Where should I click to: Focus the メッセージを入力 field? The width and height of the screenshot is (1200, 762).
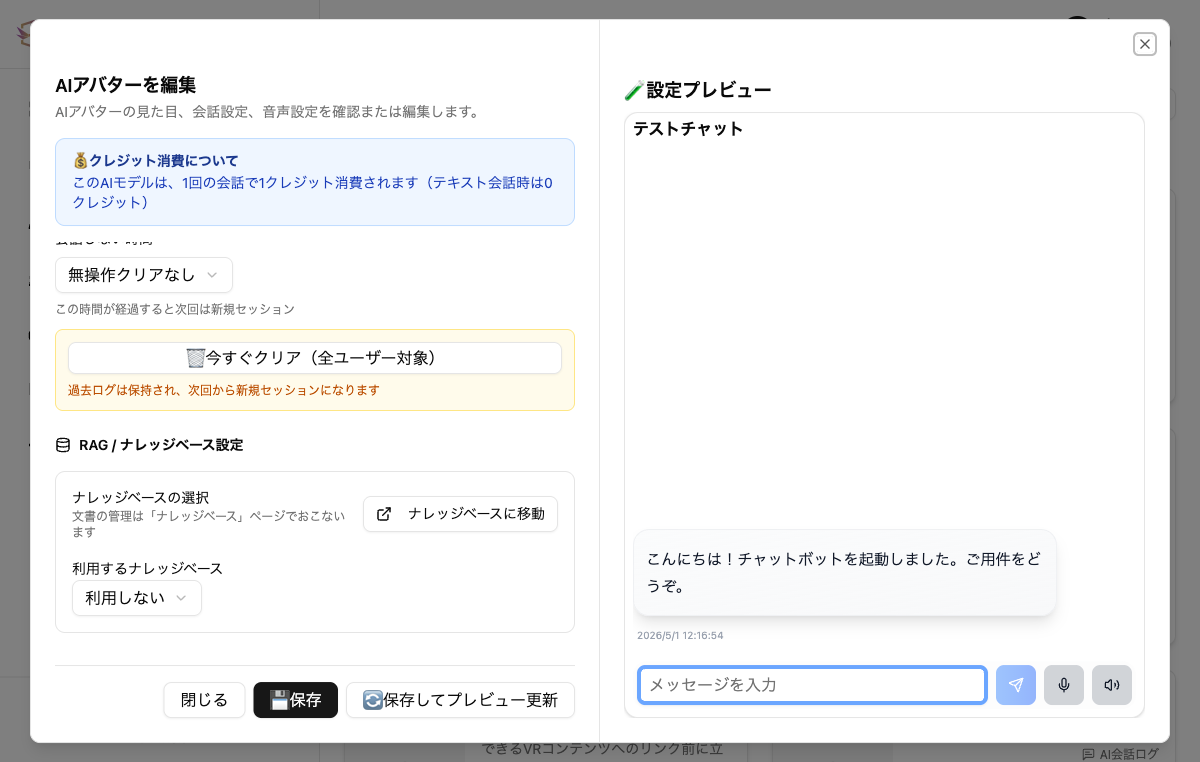coord(813,685)
